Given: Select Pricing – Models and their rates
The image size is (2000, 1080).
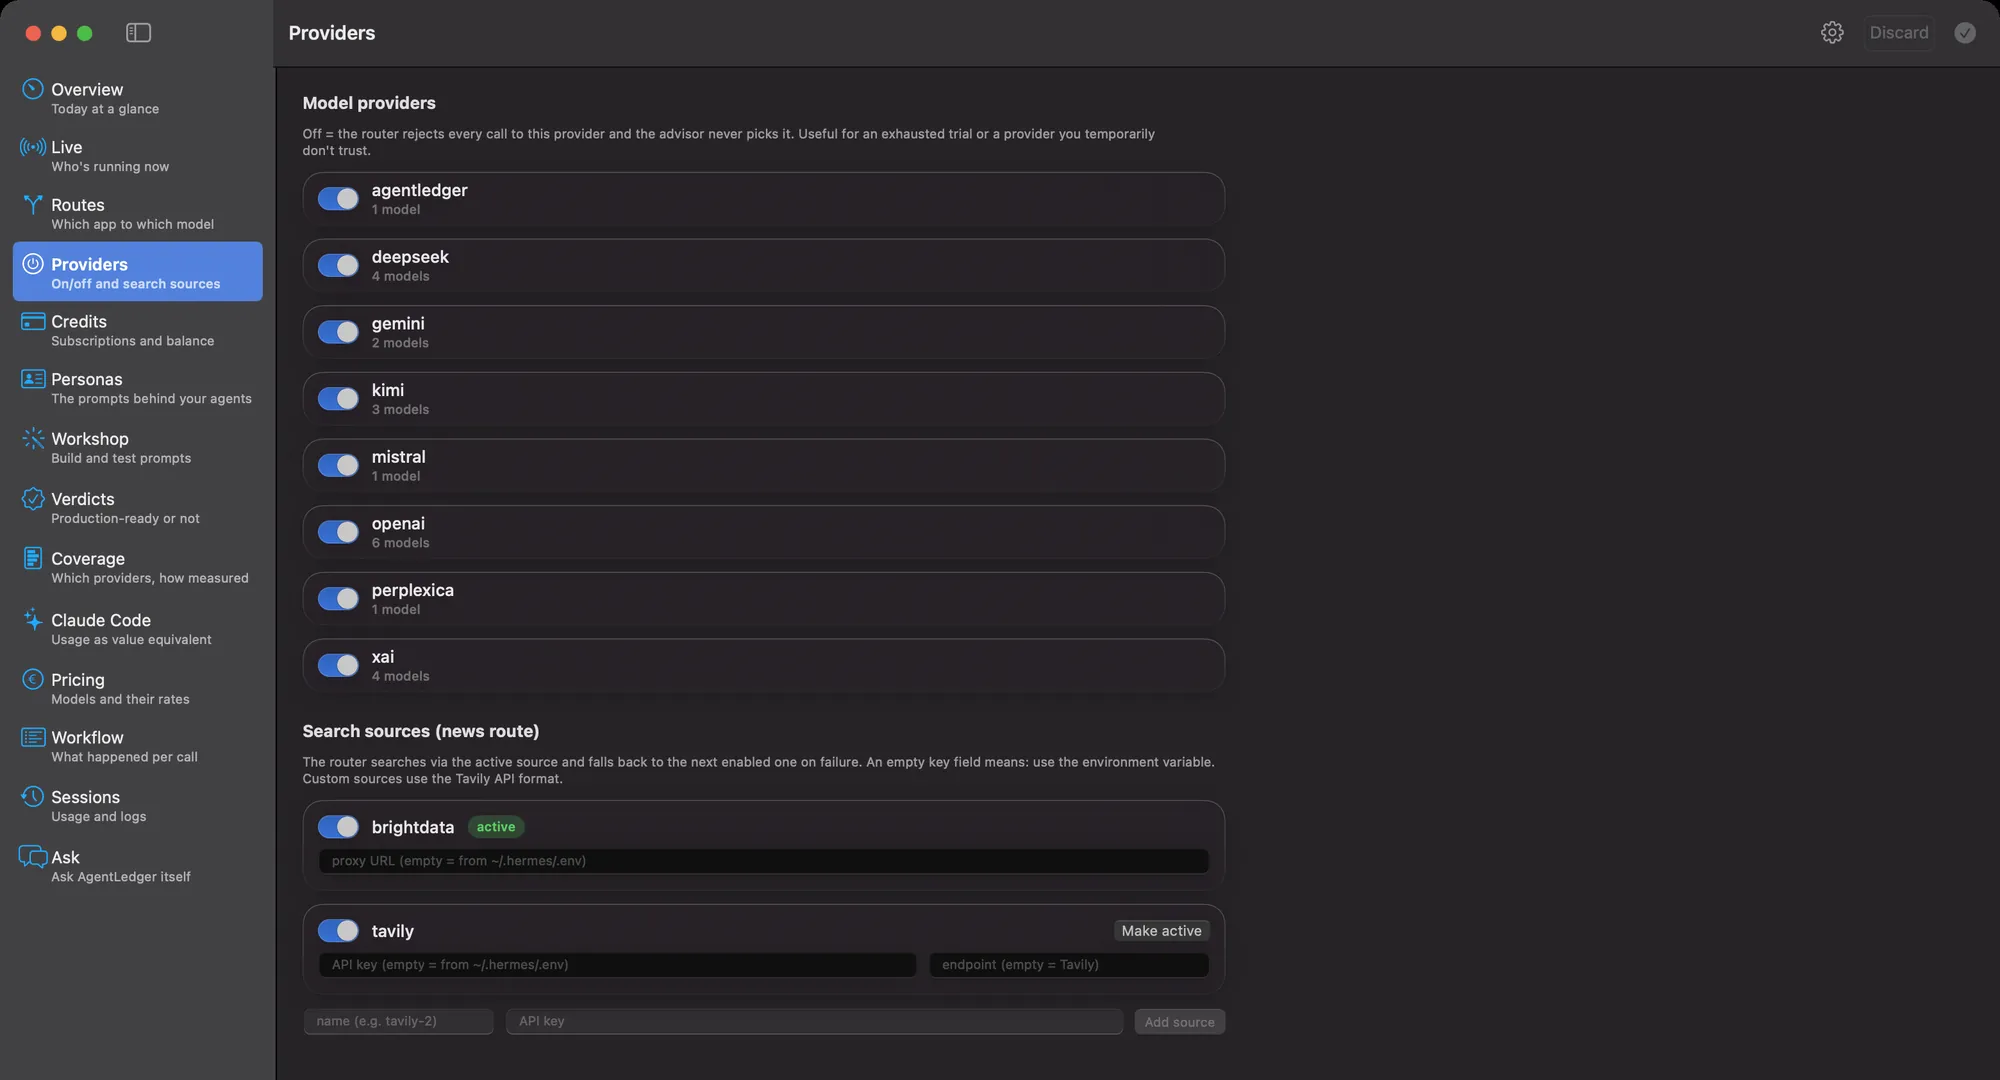Looking at the screenshot, I should pyautogui.click(x=138, y=688).
